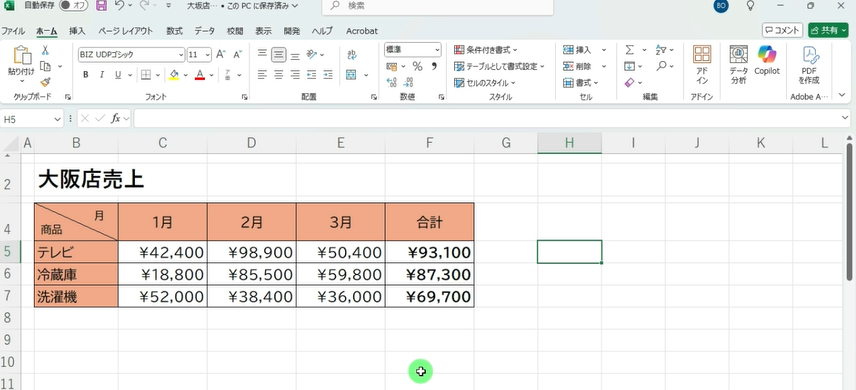Apply the borders icon

coord(146,75)
